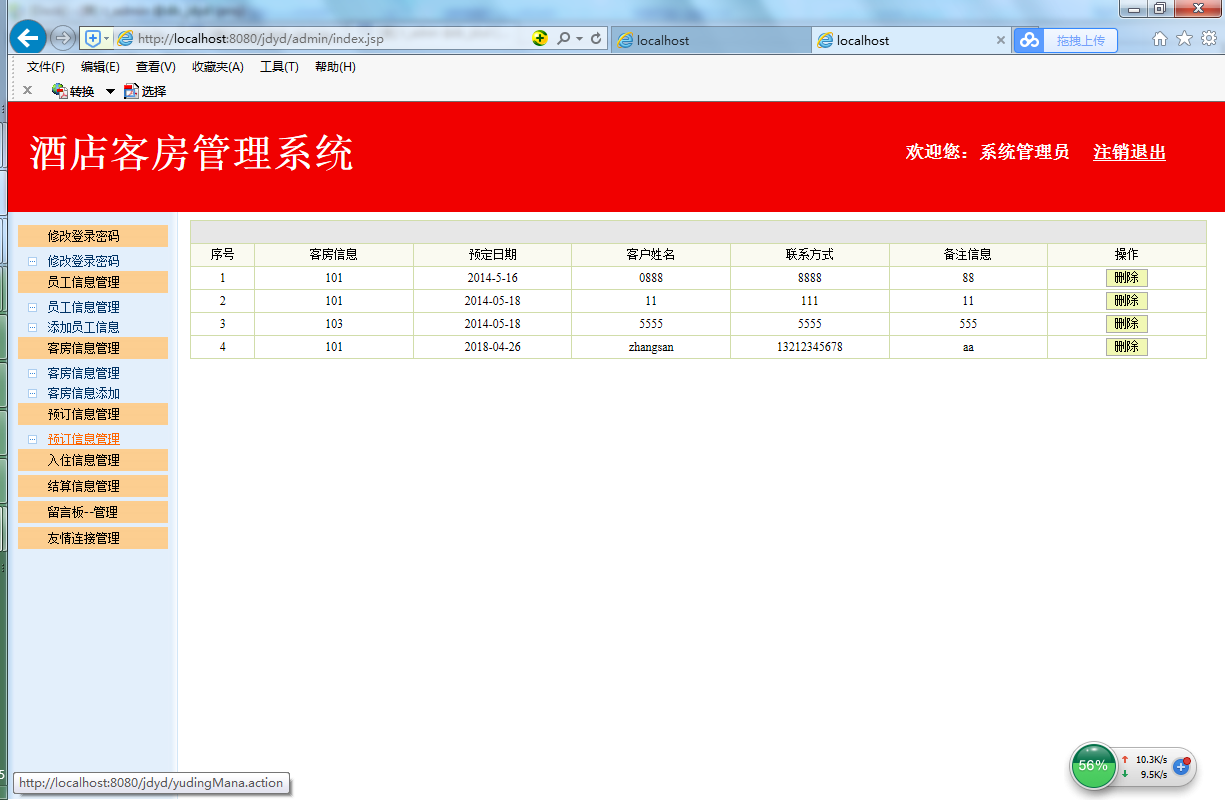
Task: Close the toolbar with the X icon
Action: click(x=27, y=90)
